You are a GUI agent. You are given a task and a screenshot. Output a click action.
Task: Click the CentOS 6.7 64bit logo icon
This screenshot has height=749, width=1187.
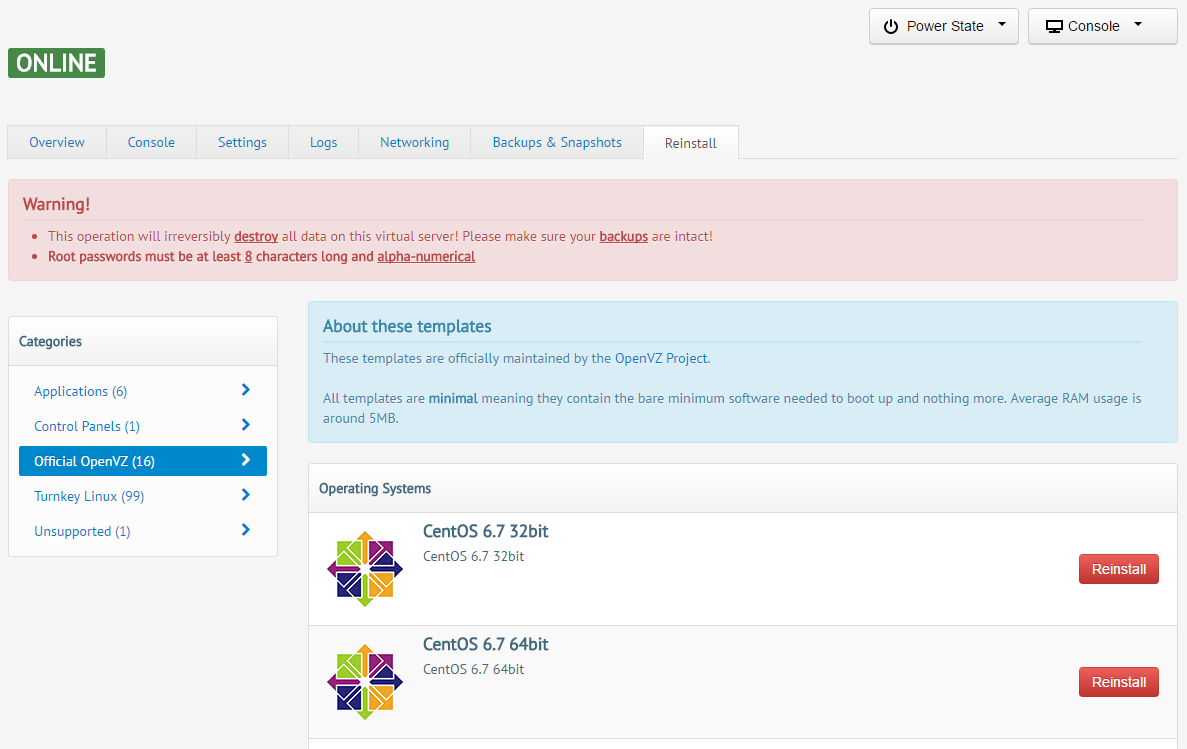pos(365,682)
